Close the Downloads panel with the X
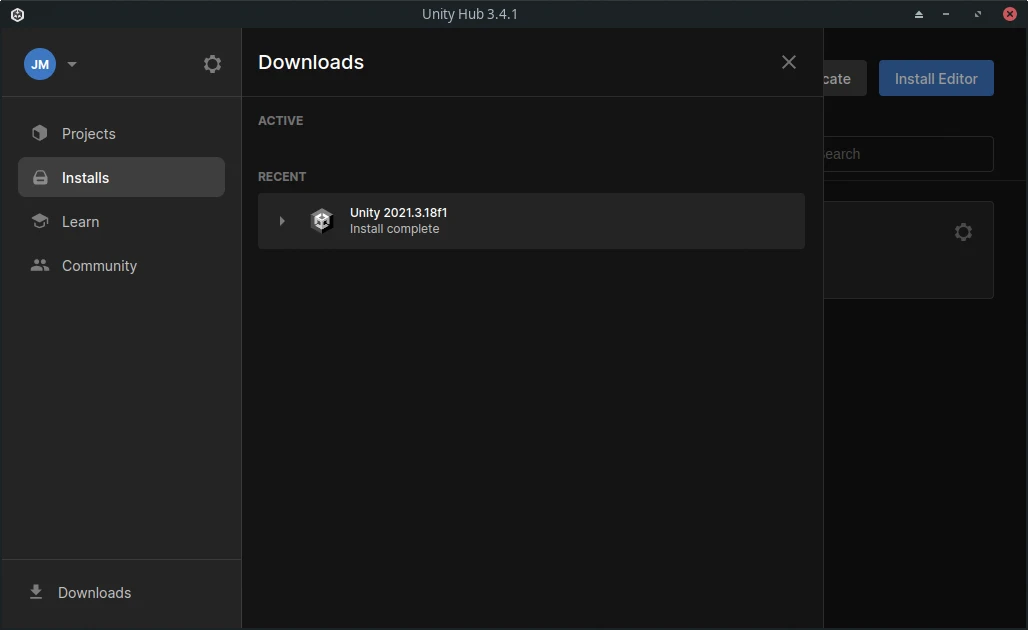The height and width of the screenshot is (630, 1028). pos(789,62)
